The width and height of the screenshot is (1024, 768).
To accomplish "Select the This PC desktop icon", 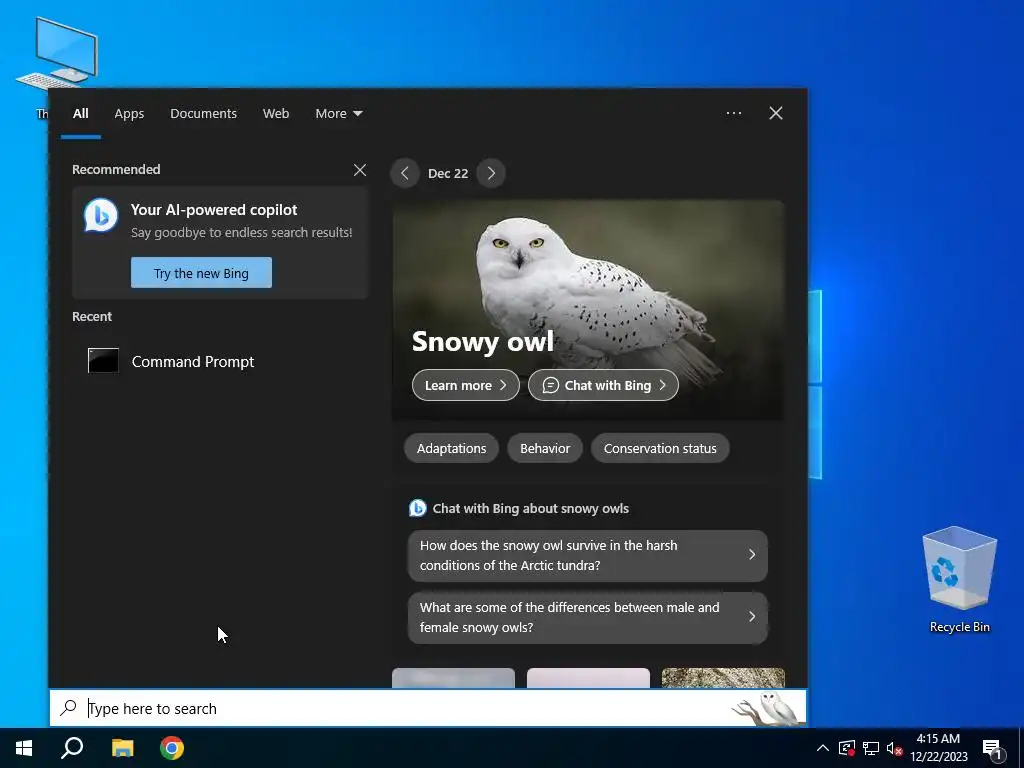I will [57, 56].
